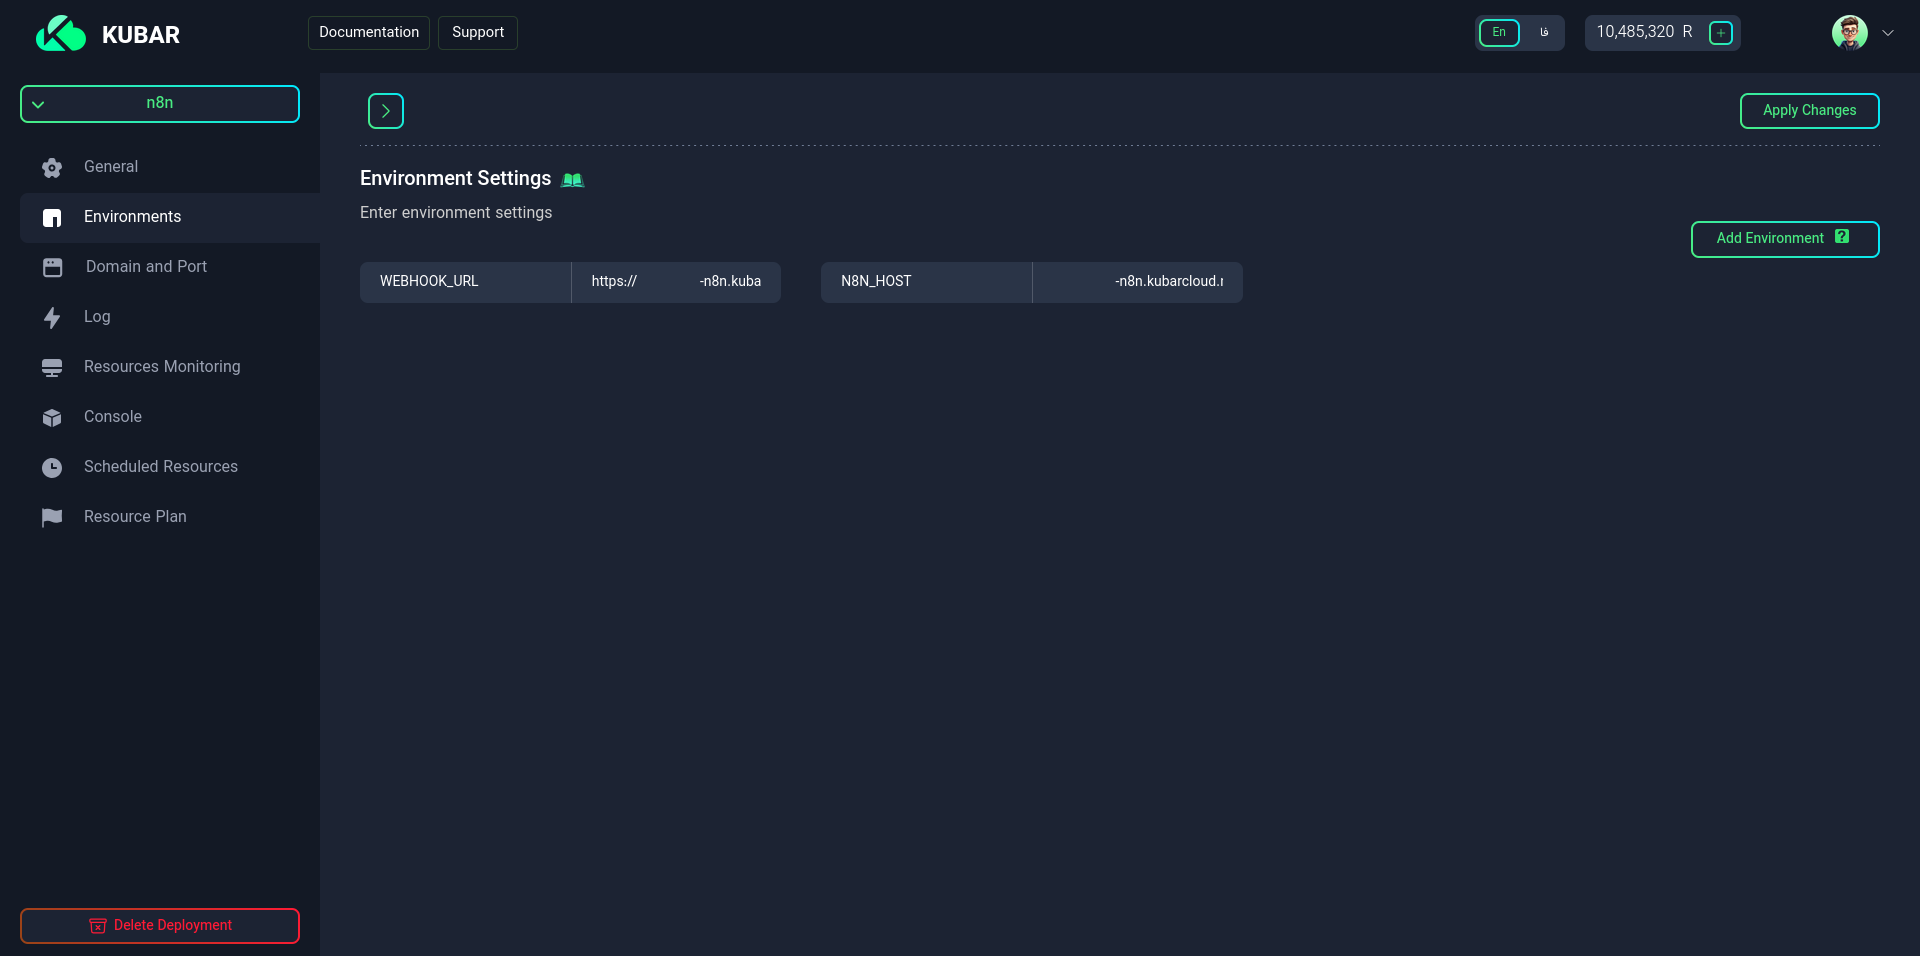Click Add Environment

pos(1785,239)
